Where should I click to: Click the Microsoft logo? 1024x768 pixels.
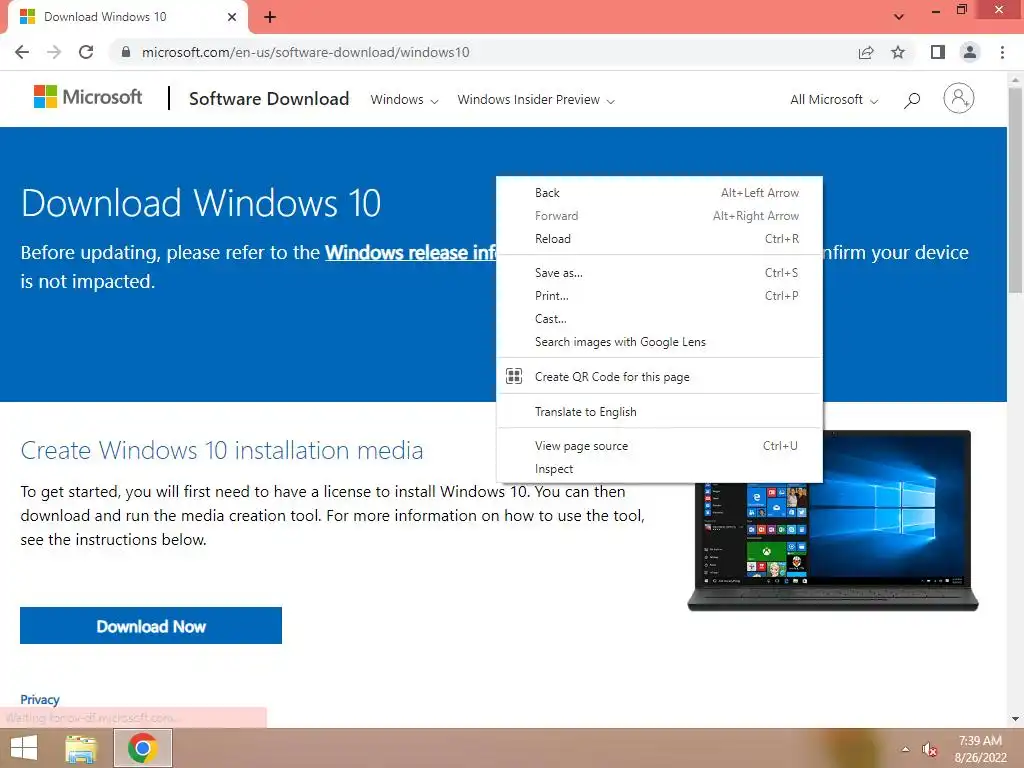tap(88, 97)
